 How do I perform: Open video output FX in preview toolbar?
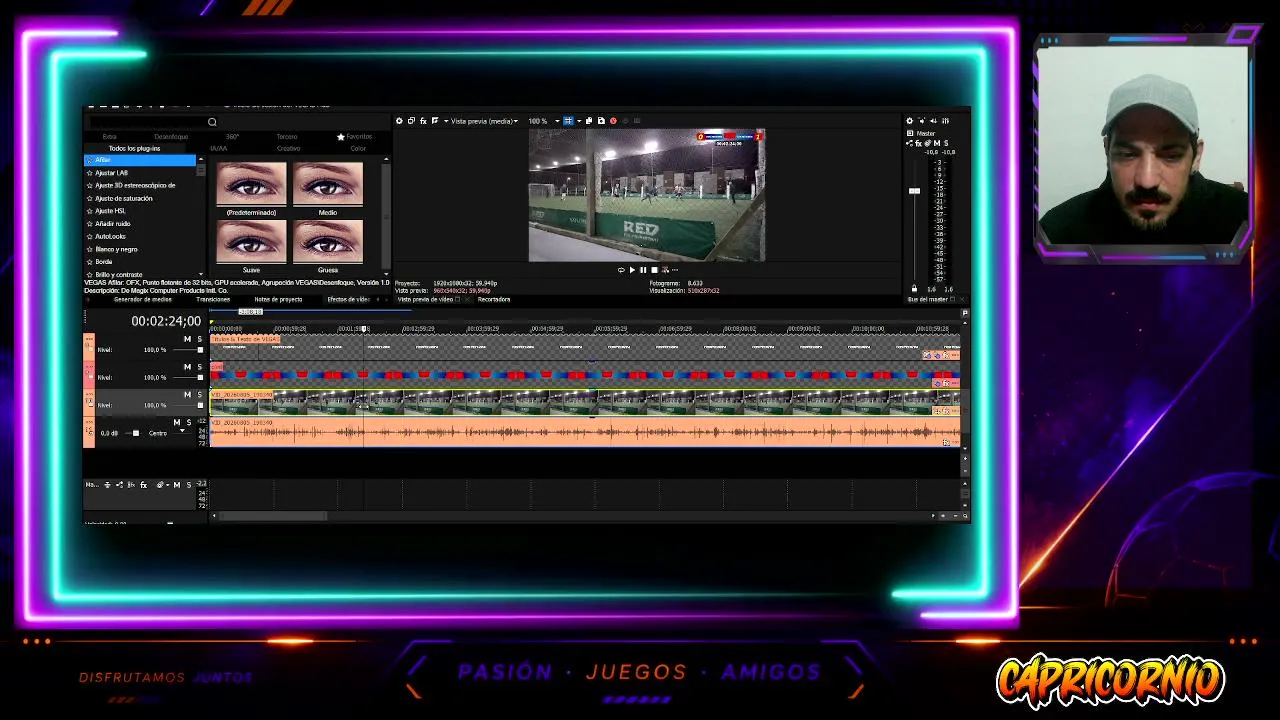pyautogui.click(x=423, y=121)
